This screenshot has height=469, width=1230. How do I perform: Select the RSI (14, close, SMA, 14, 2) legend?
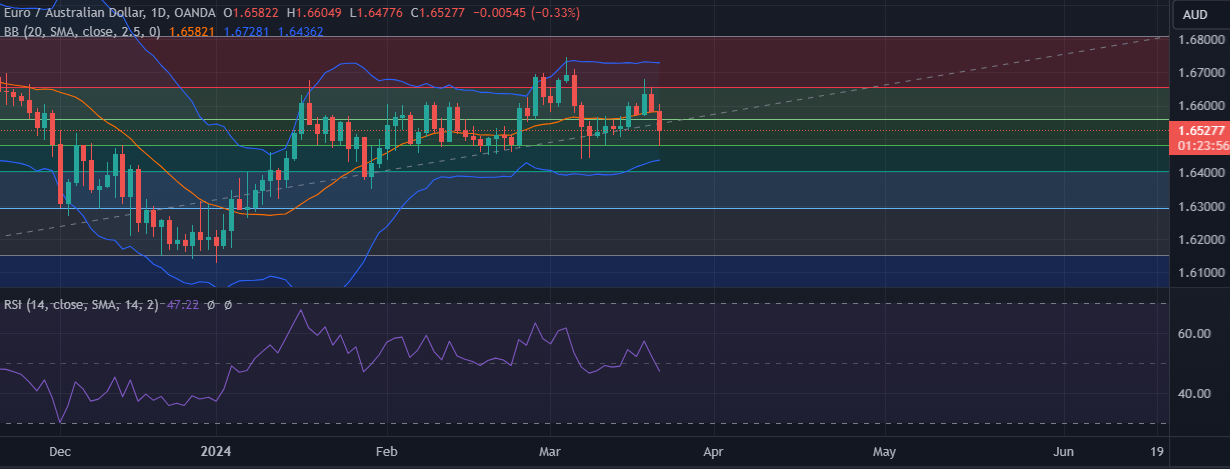[81, 305]
